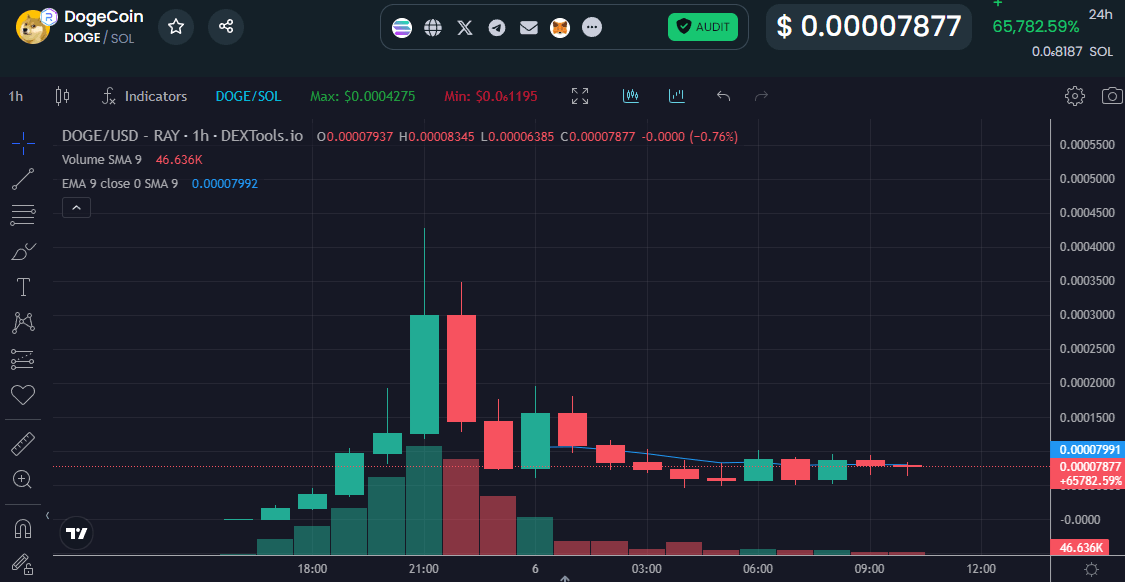Screen dimensions: 1125x582
Task: Collapse left drawing toolbar arrow
Action: pos(48,516)
